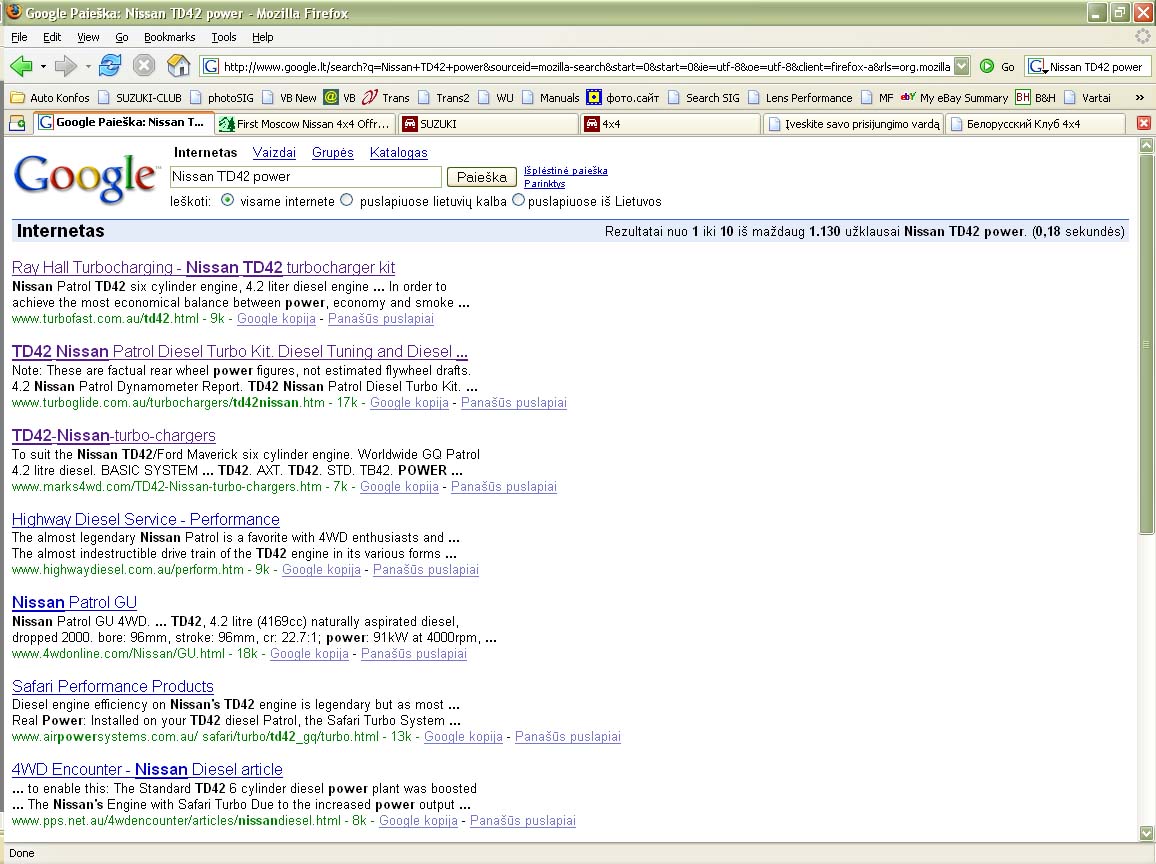The image size is (1156, 864).
Task: Open the Trans2 bookmark
Action: (x=444, y=97)
